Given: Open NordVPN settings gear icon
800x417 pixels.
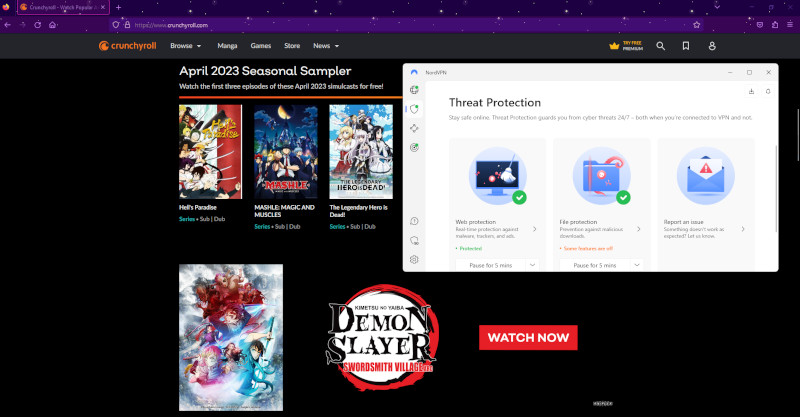Looking at the screenshot, I should tap(414, 260).
